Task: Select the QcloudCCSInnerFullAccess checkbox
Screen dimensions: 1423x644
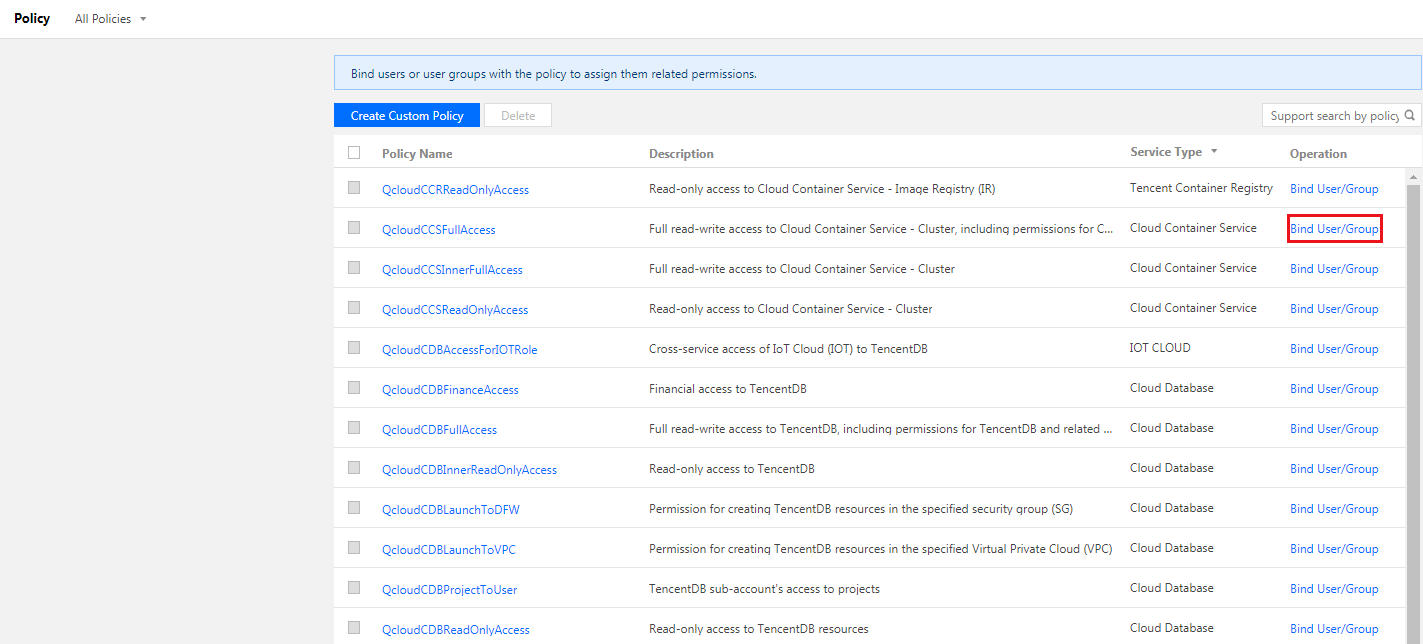Action: click(354, 267)
